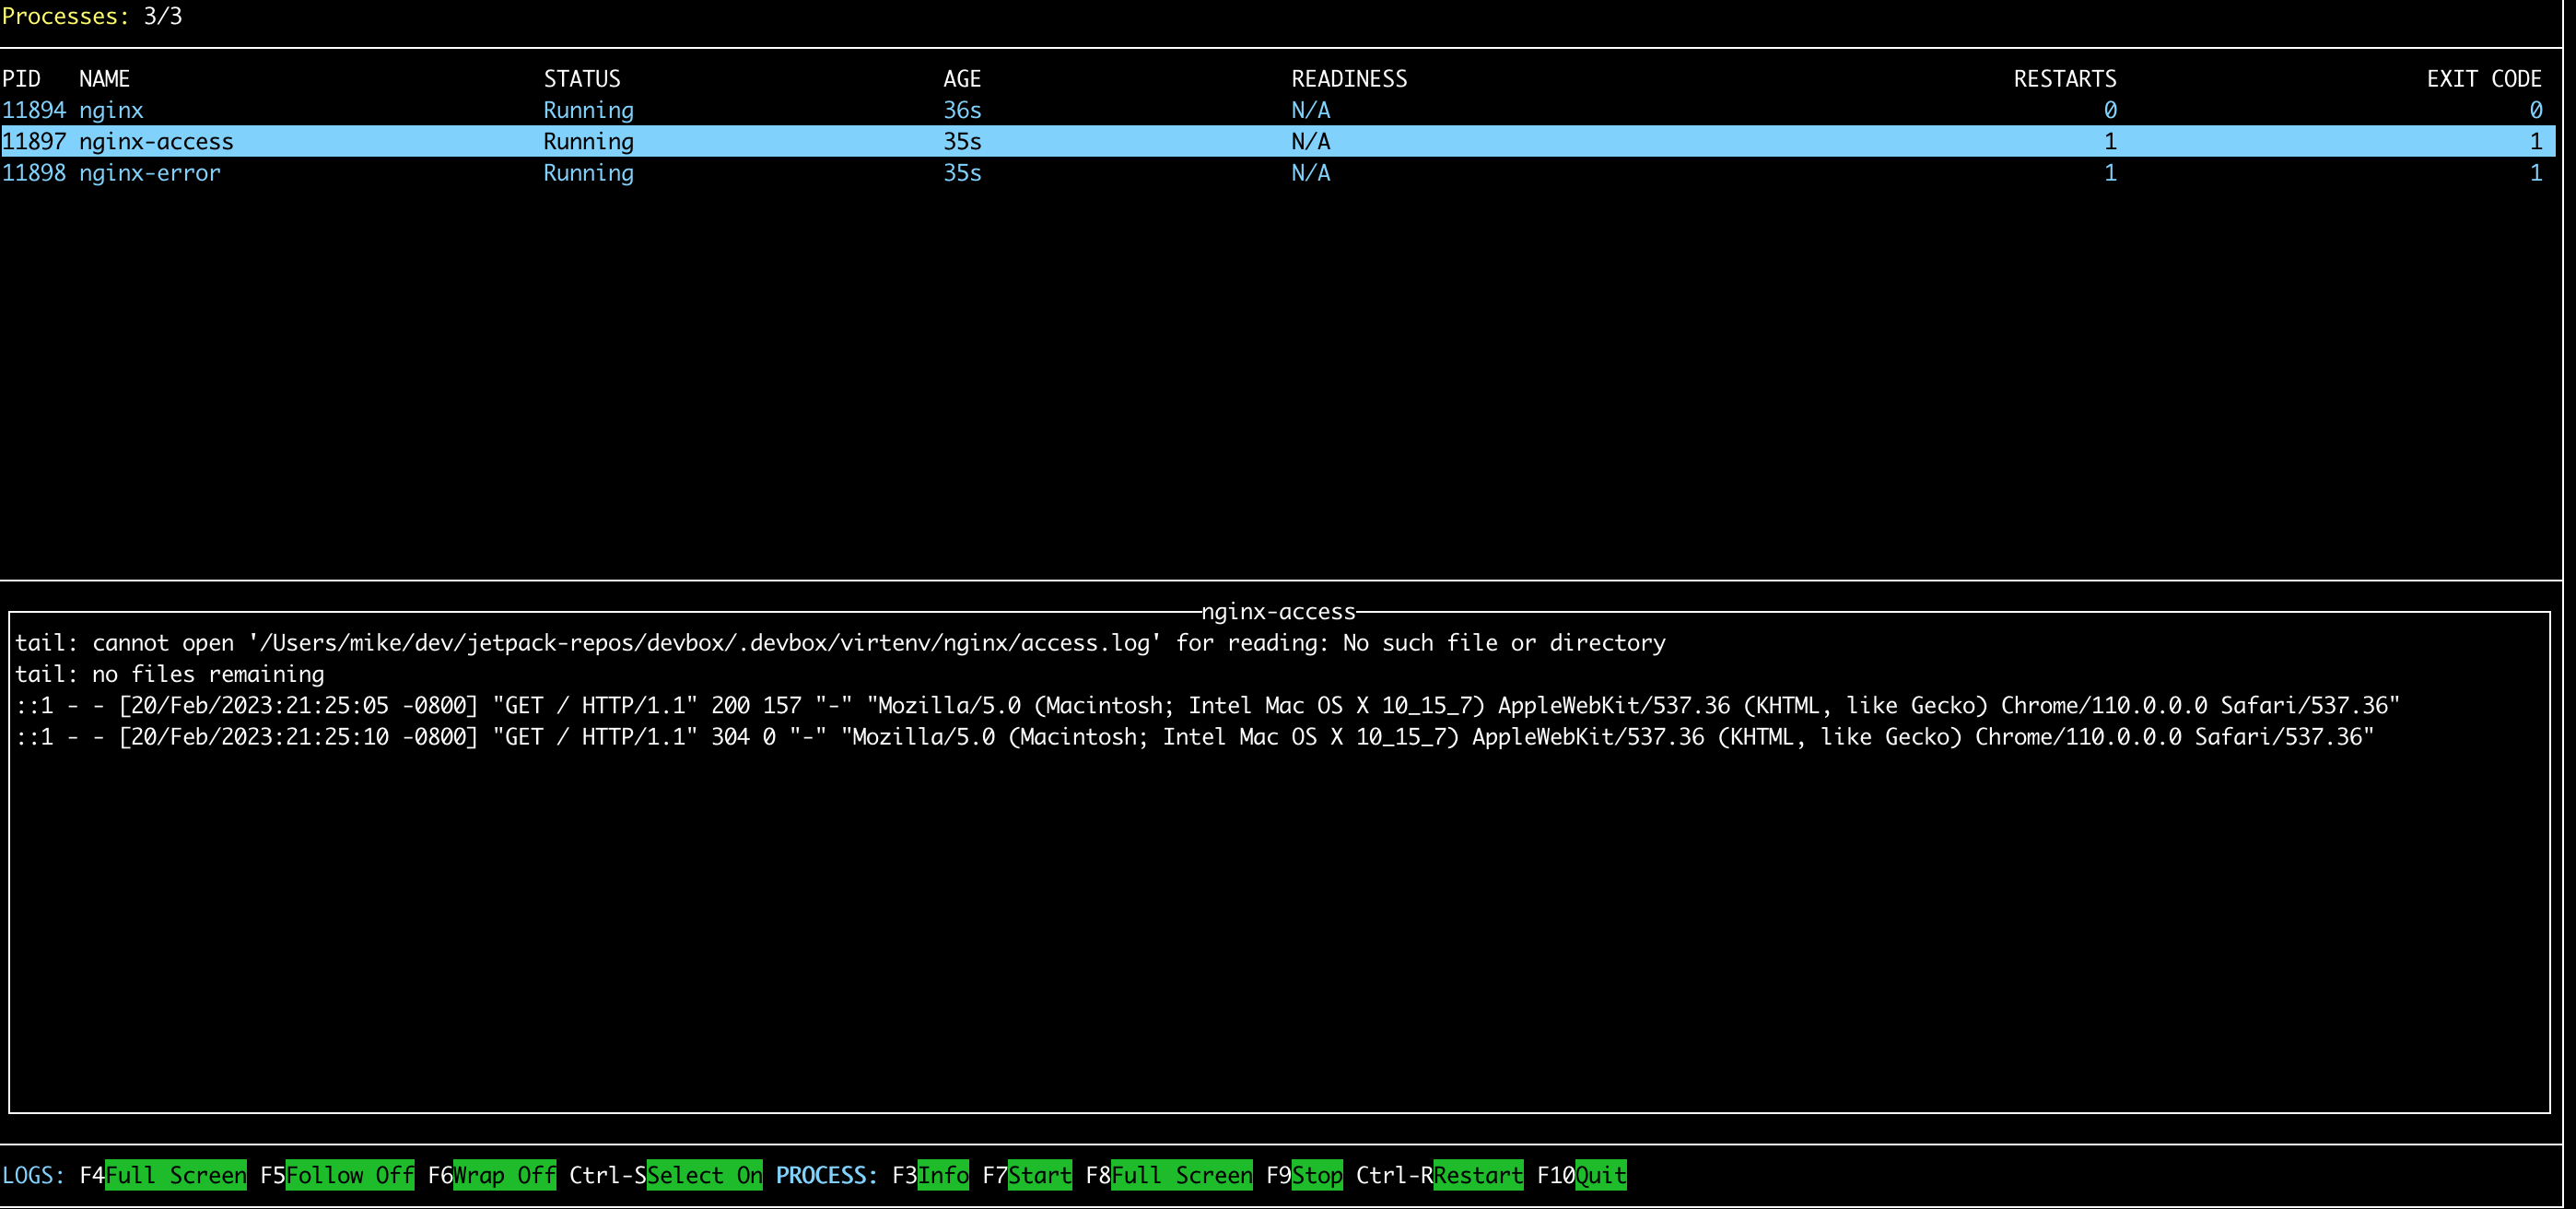Toggle the Wrap Off log option
The width and height of the screenshot is (2576, 1209).
[504, 1175]
